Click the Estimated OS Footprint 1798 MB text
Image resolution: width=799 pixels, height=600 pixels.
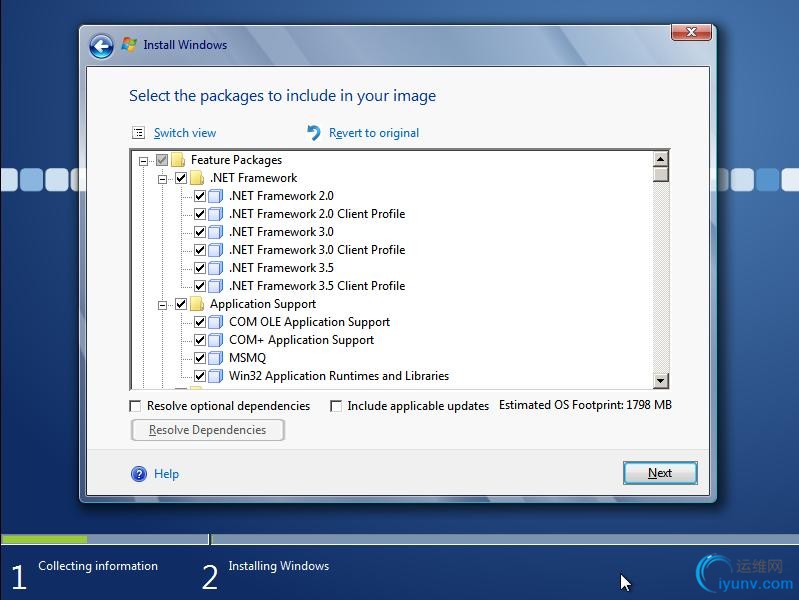[x=585, y=405]
